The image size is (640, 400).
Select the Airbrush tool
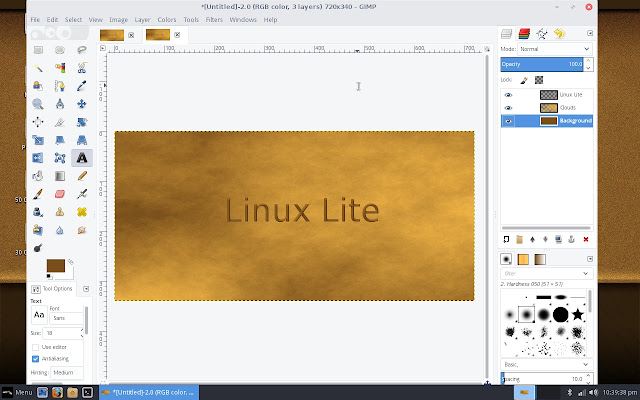coord(82,194)
